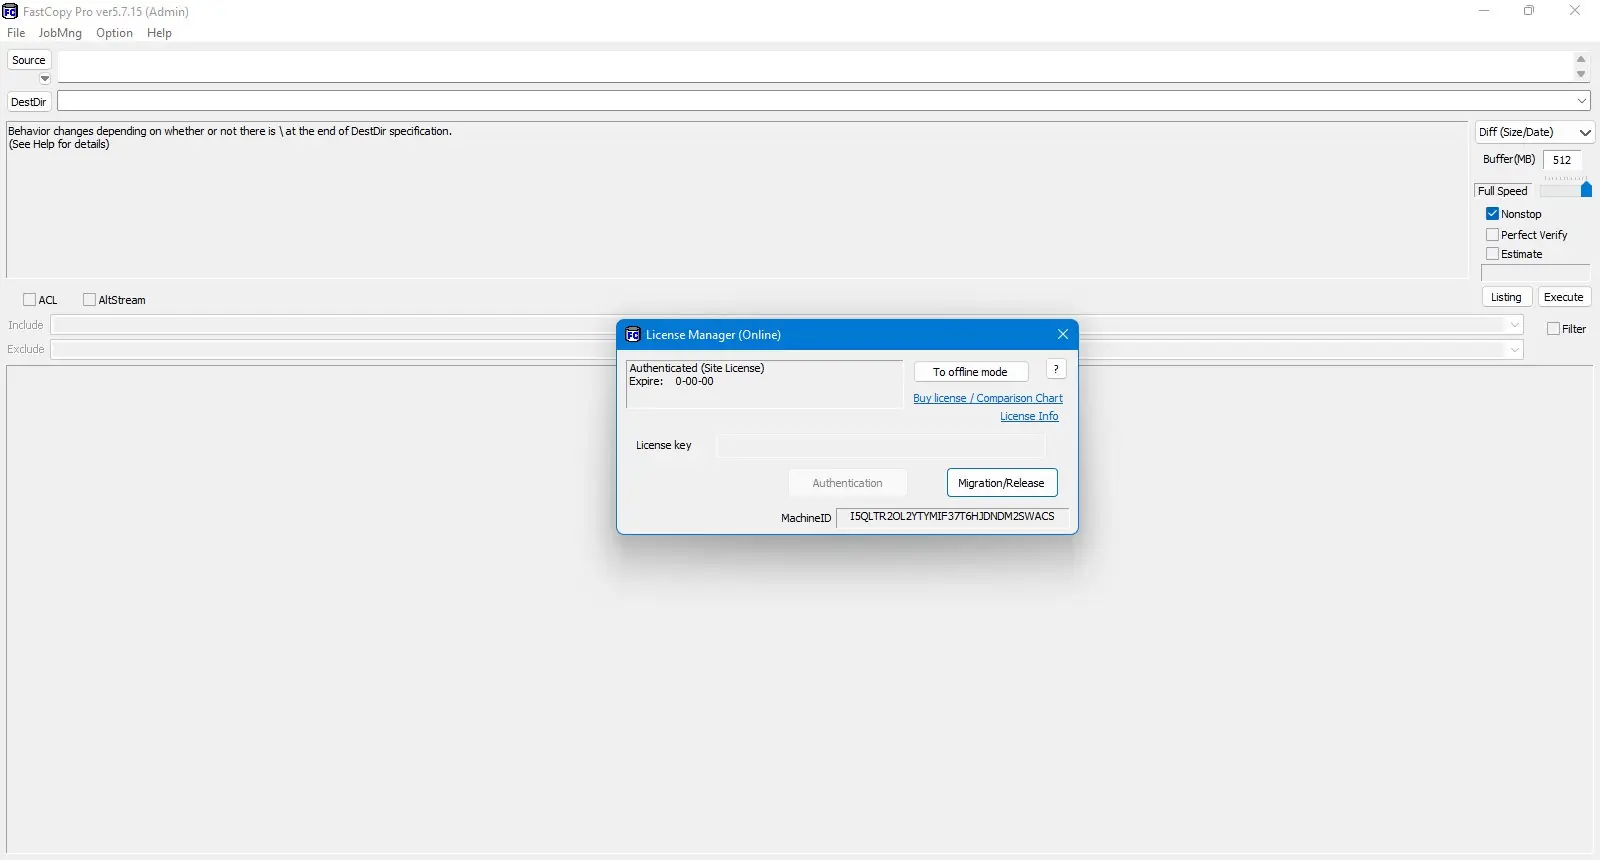
Task: Toggle the AltStream checkbox
Action: coord(90,300)
